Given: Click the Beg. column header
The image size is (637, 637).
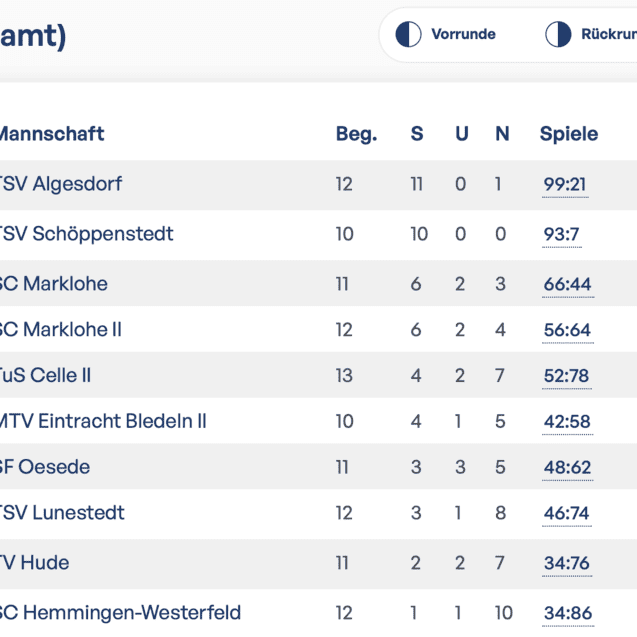Looking at the screenshot, I should pos(356,134).
